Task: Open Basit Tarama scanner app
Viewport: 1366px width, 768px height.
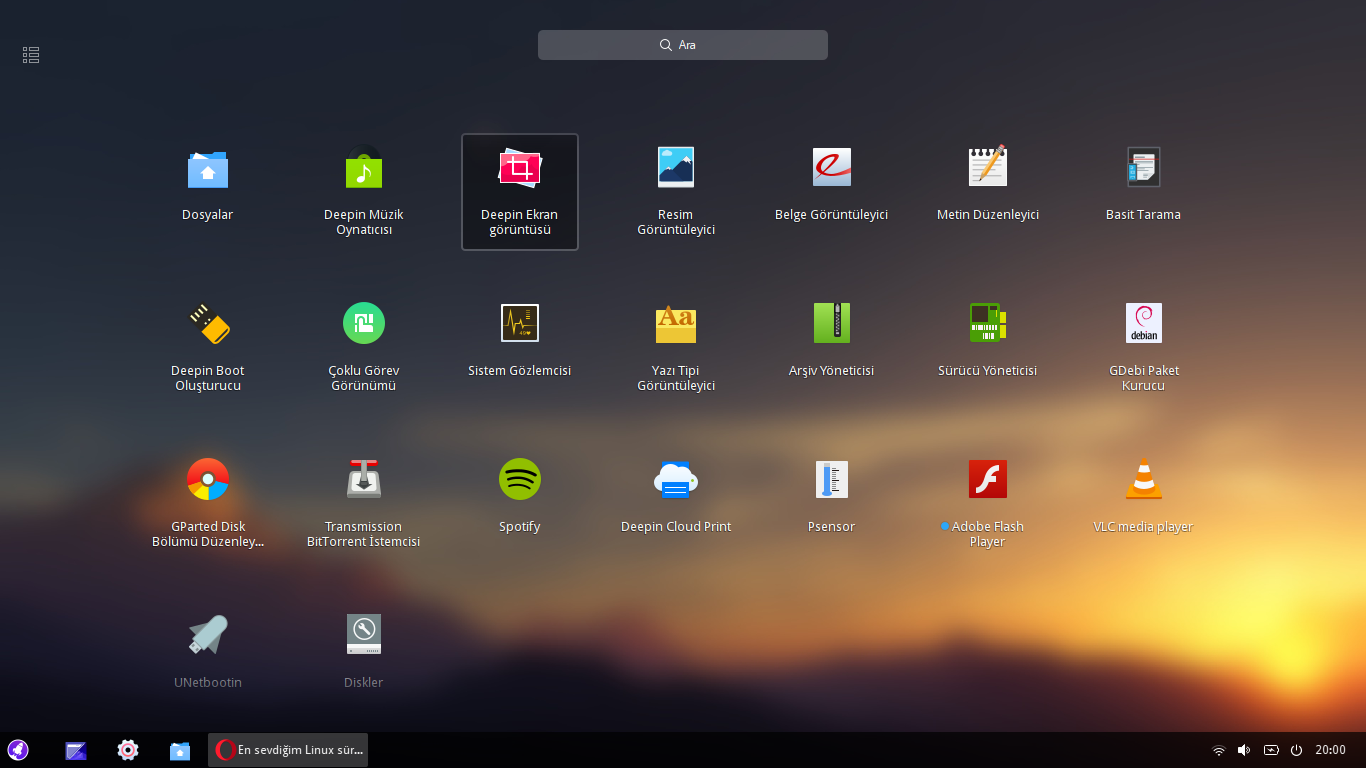Action: 1143,168
